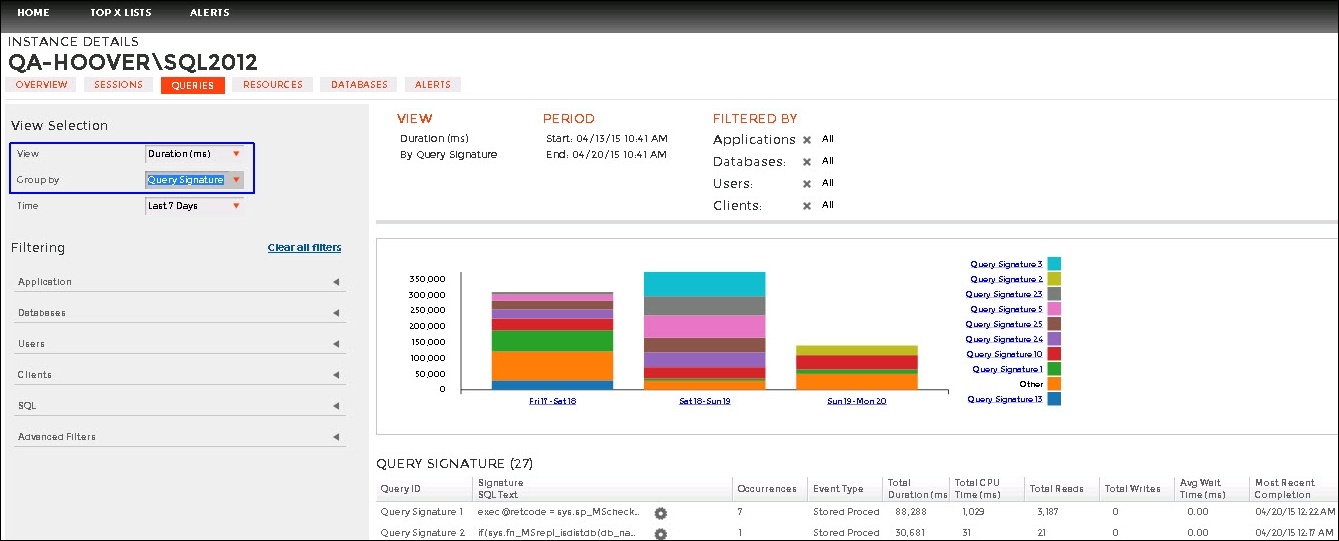Click Query Signature 2 legend link
Screen dimensions: 1339x541
click(1006, 279)
